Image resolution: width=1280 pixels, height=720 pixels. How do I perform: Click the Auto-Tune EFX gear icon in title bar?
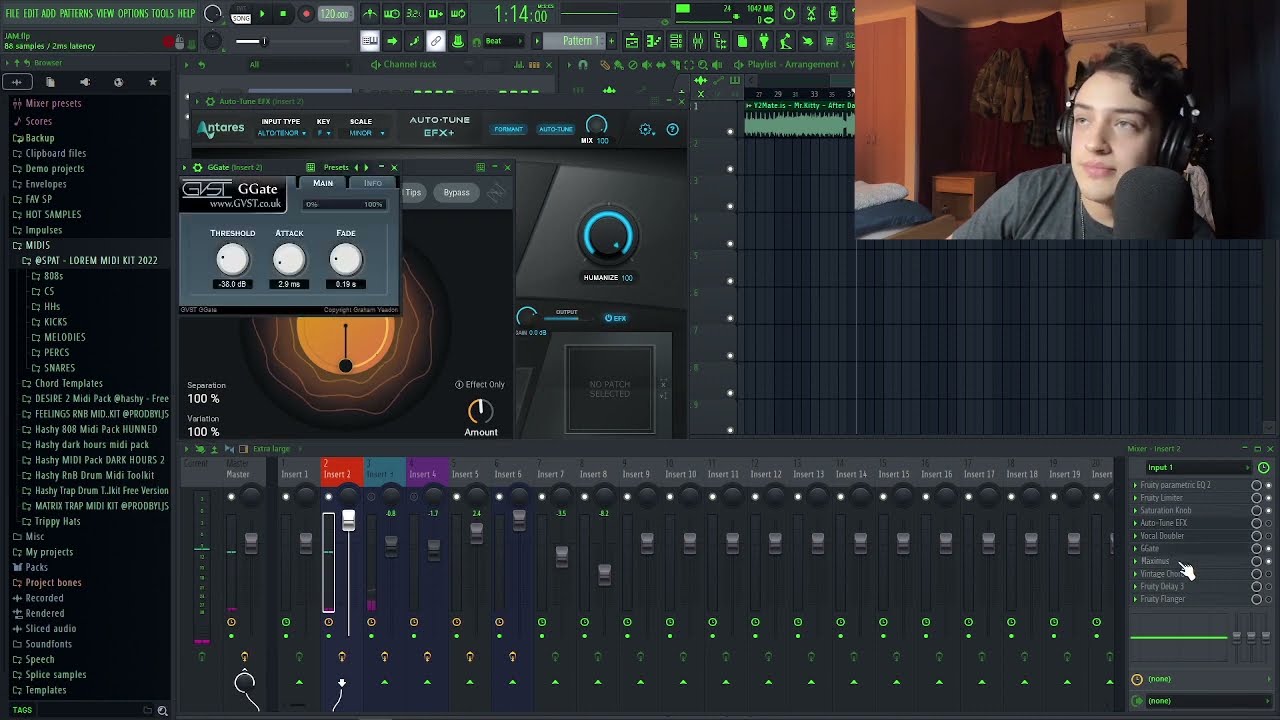click(x=209, y=101)
